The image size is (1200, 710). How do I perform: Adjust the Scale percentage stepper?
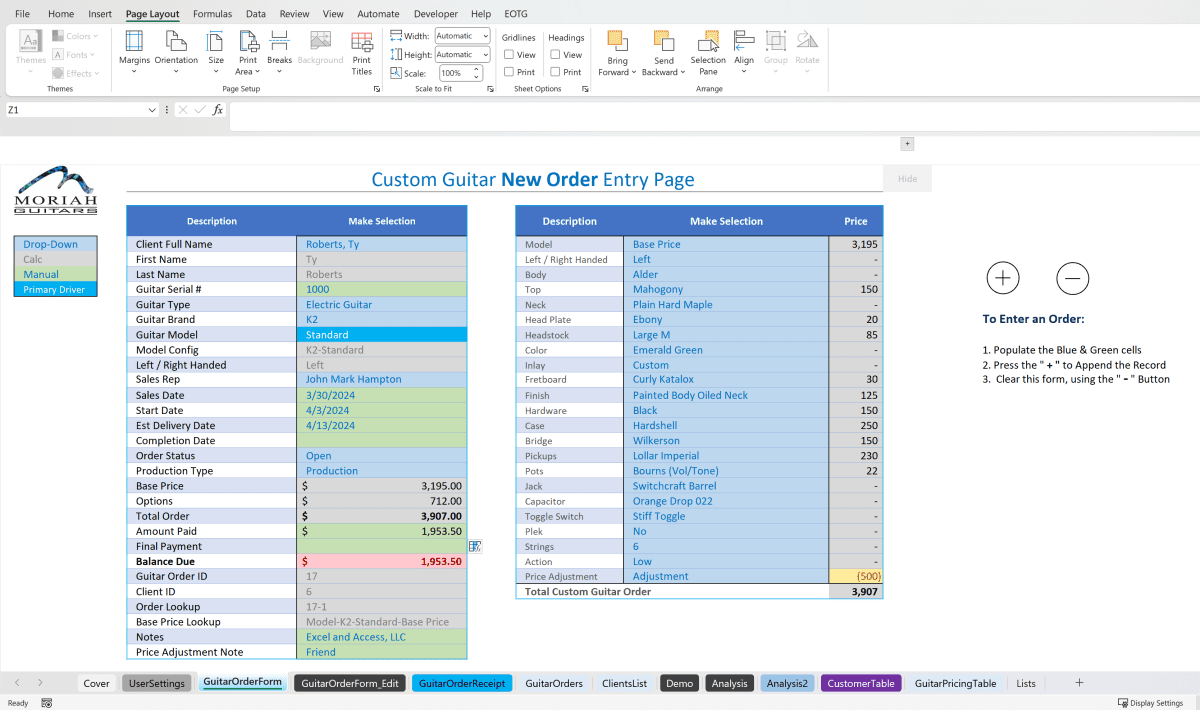coord(477,72)
